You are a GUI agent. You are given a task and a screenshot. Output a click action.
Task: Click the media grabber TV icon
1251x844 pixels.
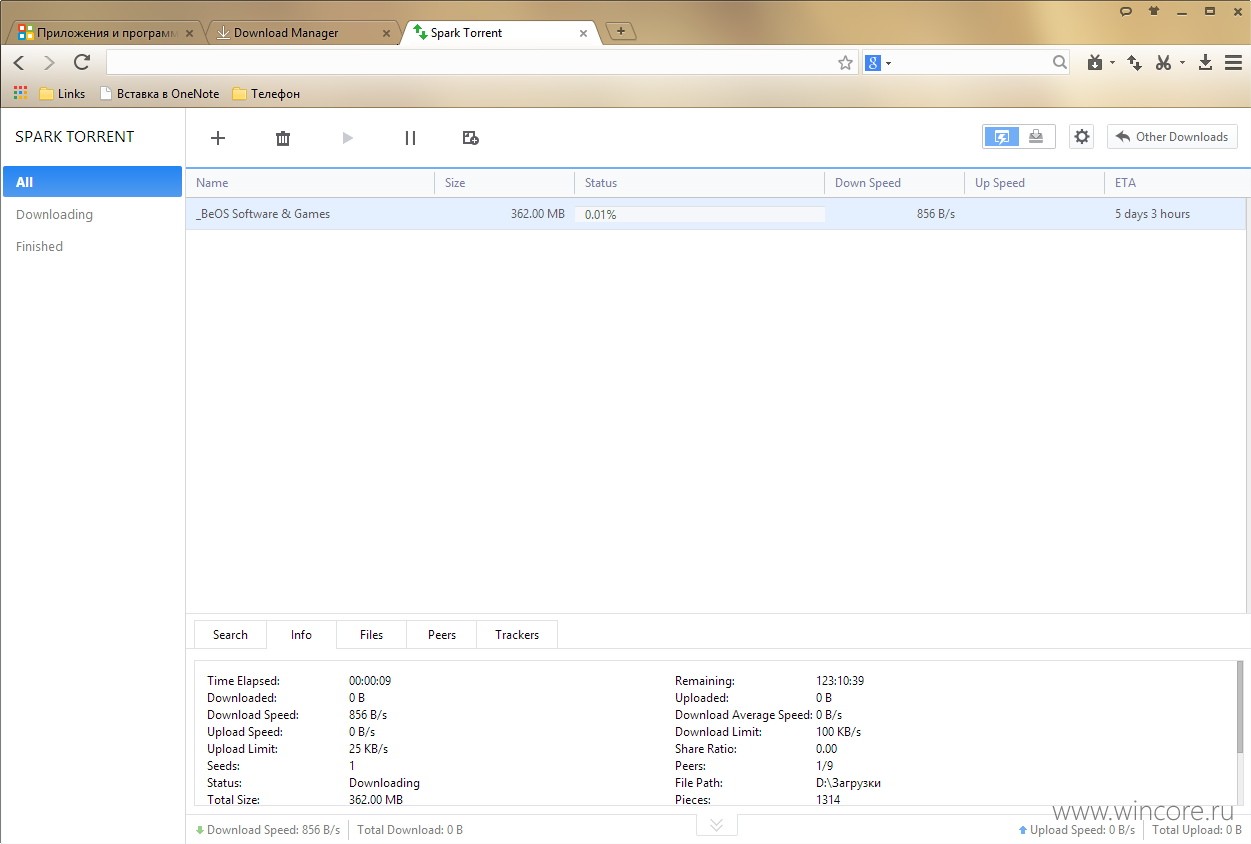point(1095,63)
